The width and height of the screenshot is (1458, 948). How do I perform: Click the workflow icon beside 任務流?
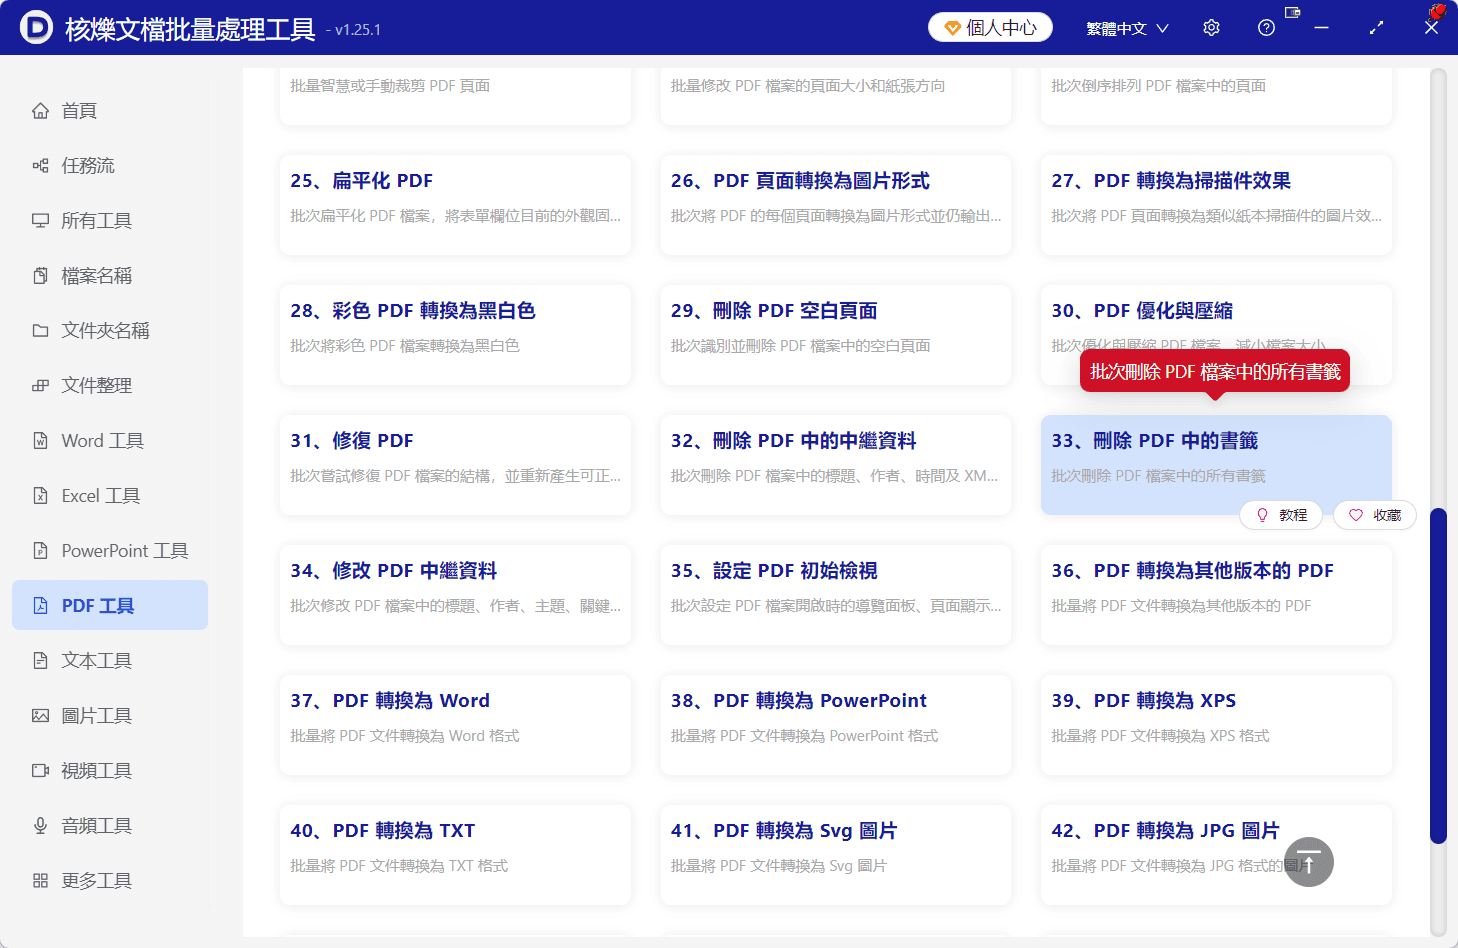(40, 166)
